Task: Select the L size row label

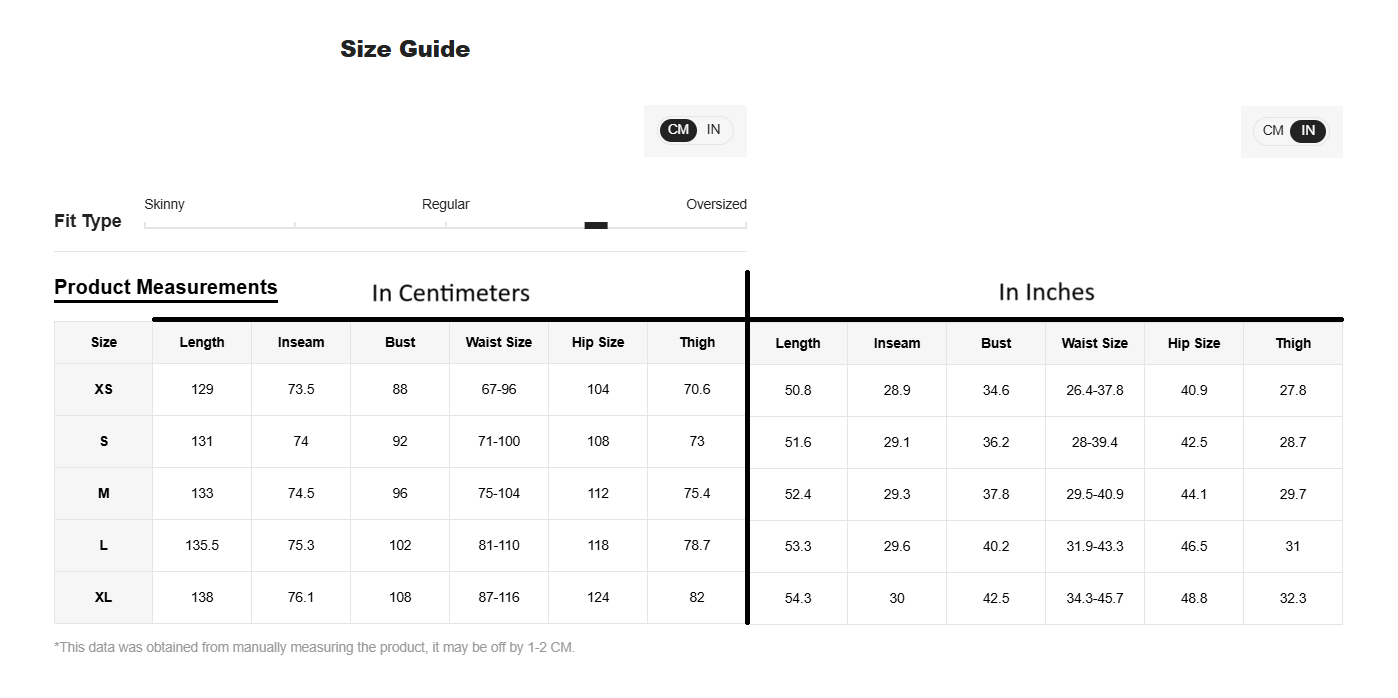Action: coord(104,545)
